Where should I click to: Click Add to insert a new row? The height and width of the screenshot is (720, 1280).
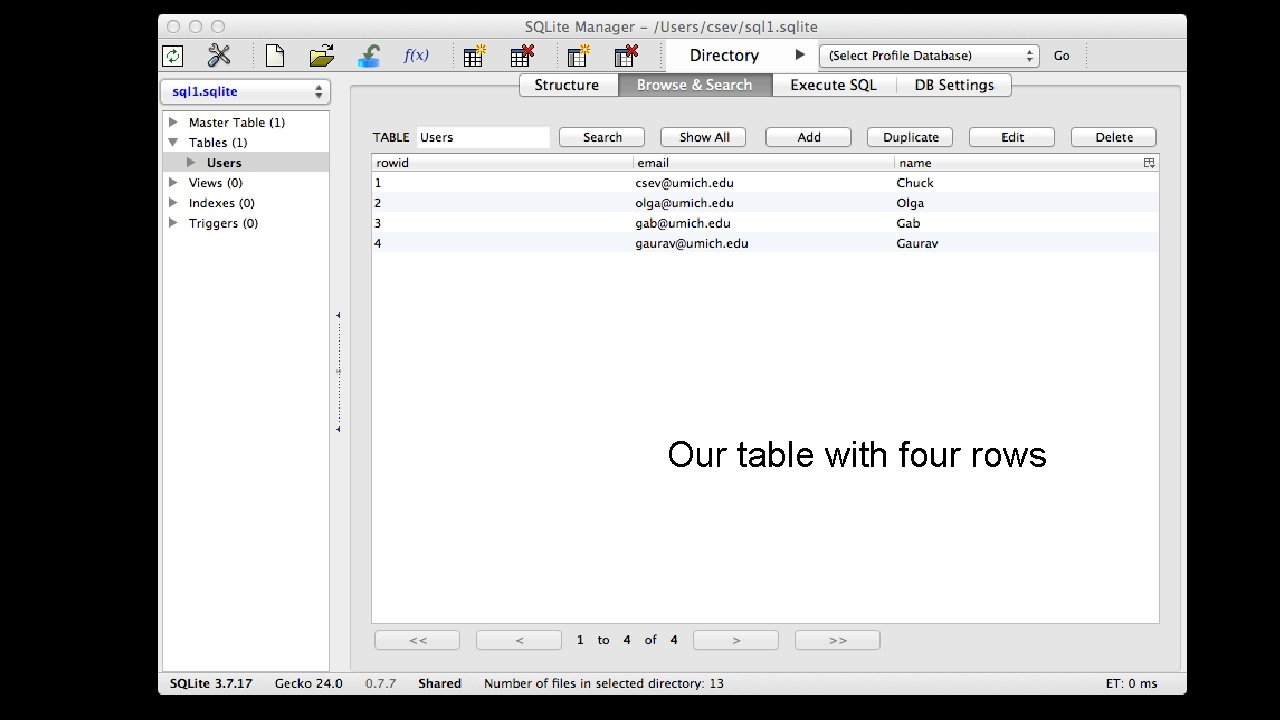[807, 137]
